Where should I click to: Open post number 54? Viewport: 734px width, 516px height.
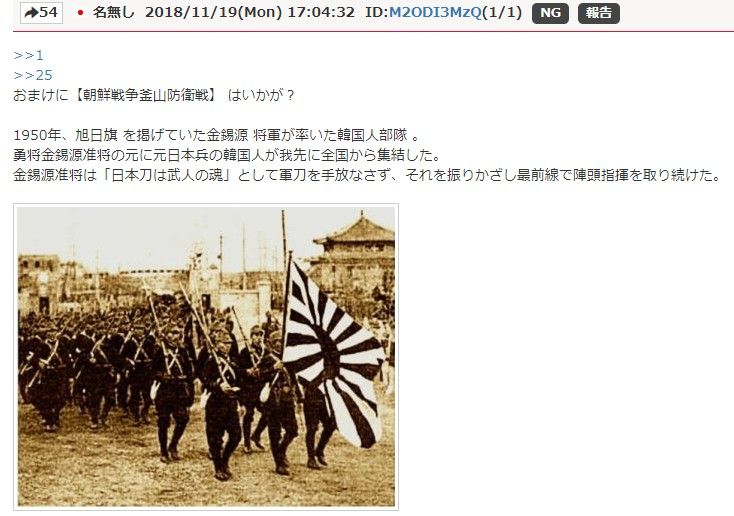(41, 12)
